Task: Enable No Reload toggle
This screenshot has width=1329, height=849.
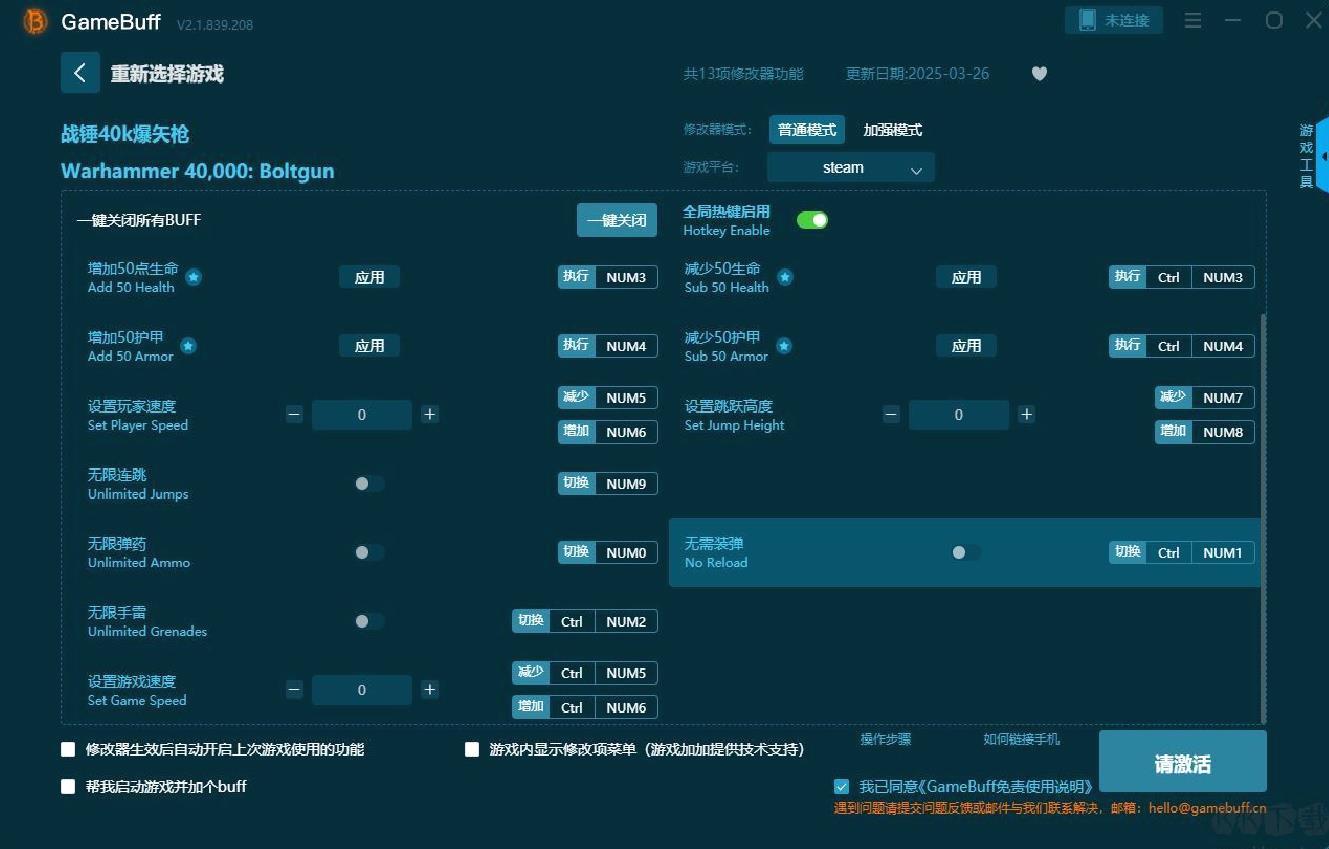Action: click(x=965, y=552)
